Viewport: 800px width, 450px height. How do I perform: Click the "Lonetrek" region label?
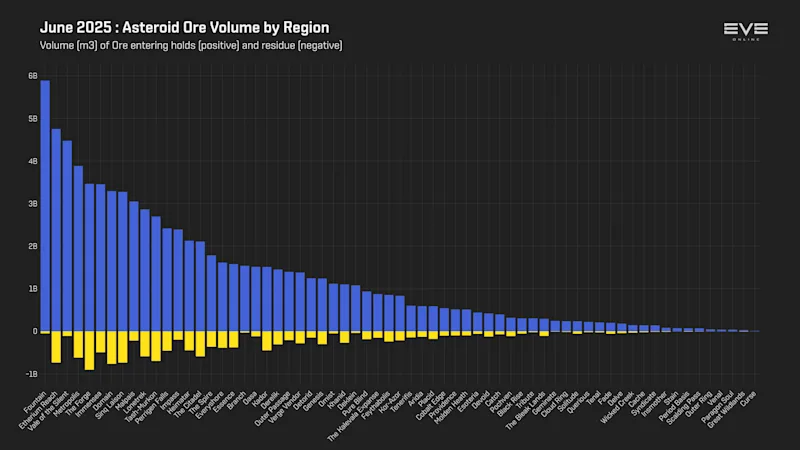point(136,402)
